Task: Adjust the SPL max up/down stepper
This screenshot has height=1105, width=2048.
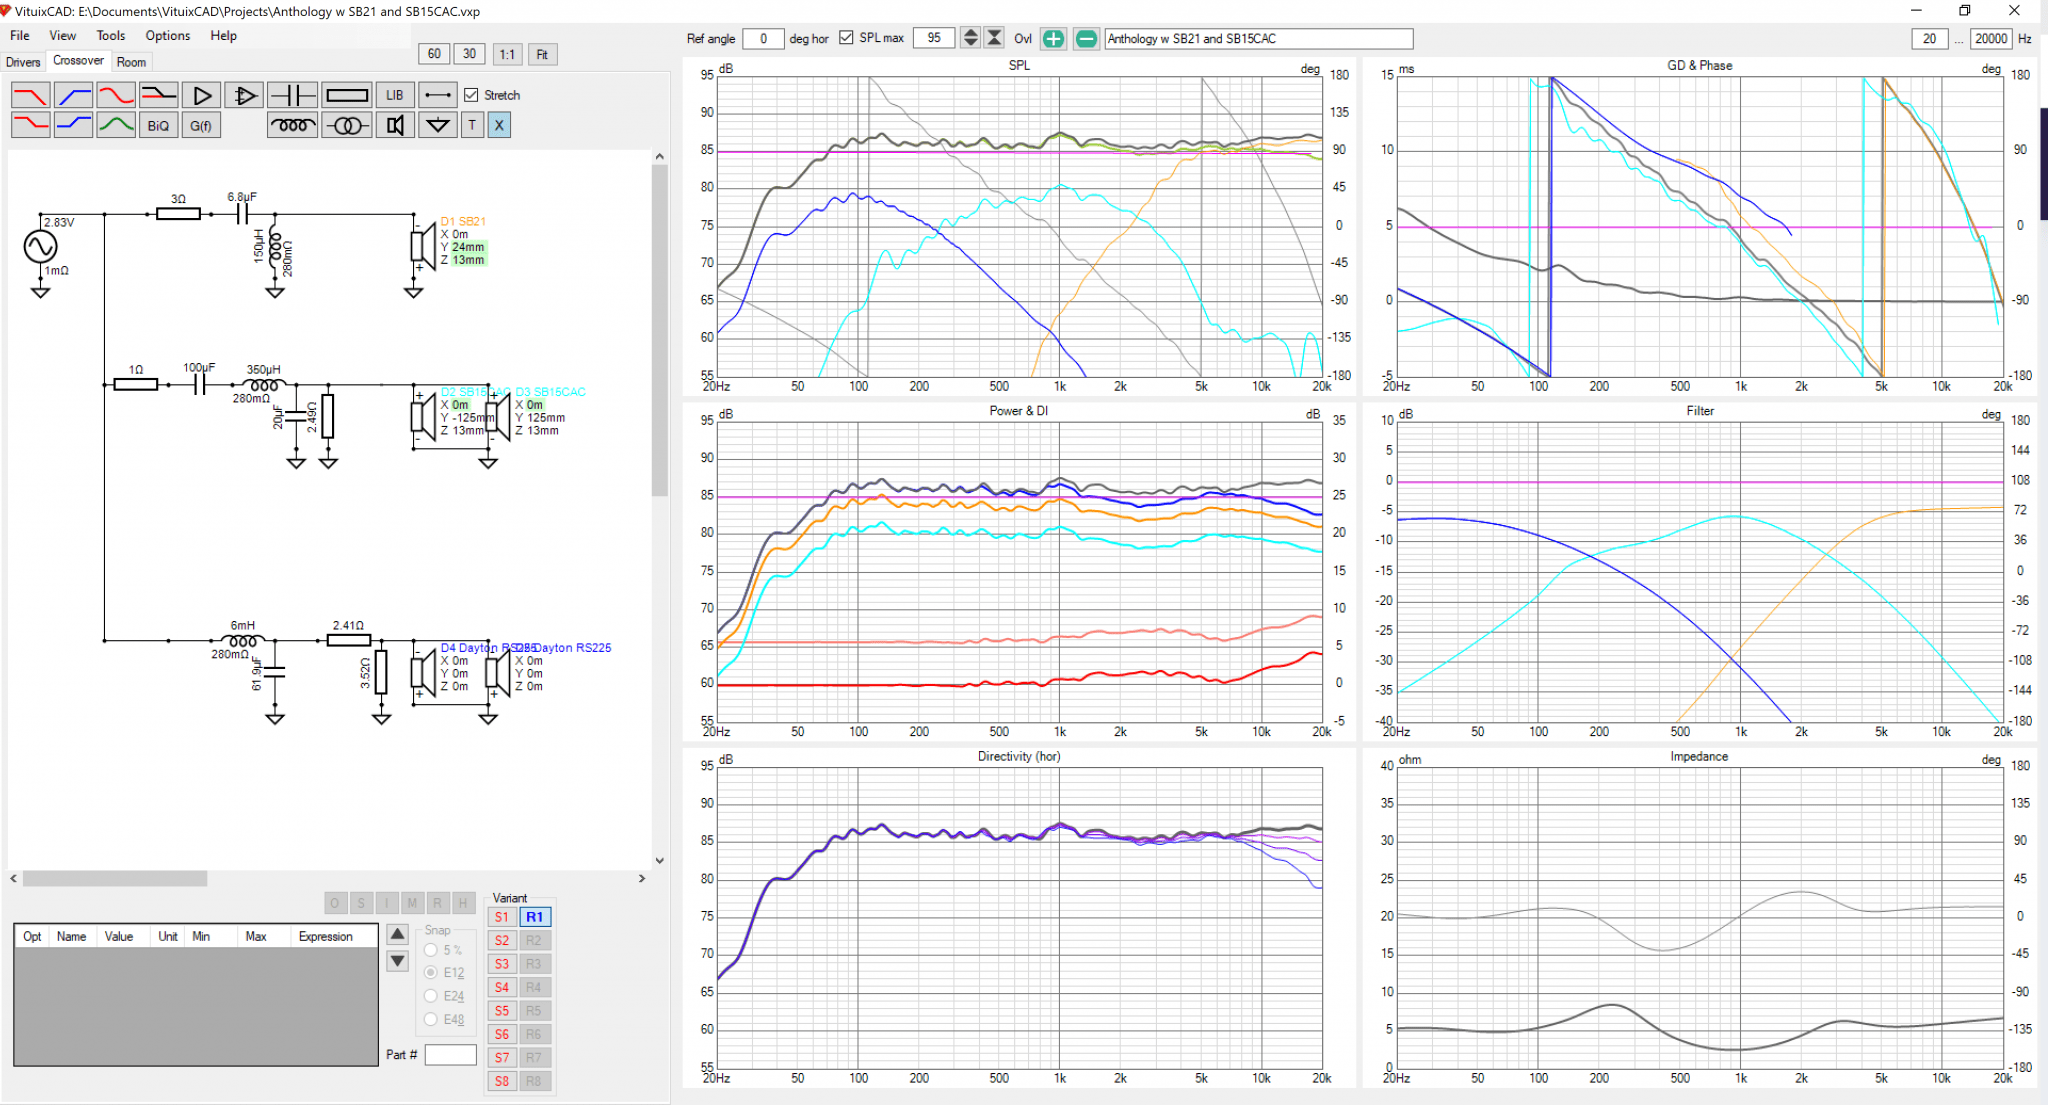Action: 970,38
